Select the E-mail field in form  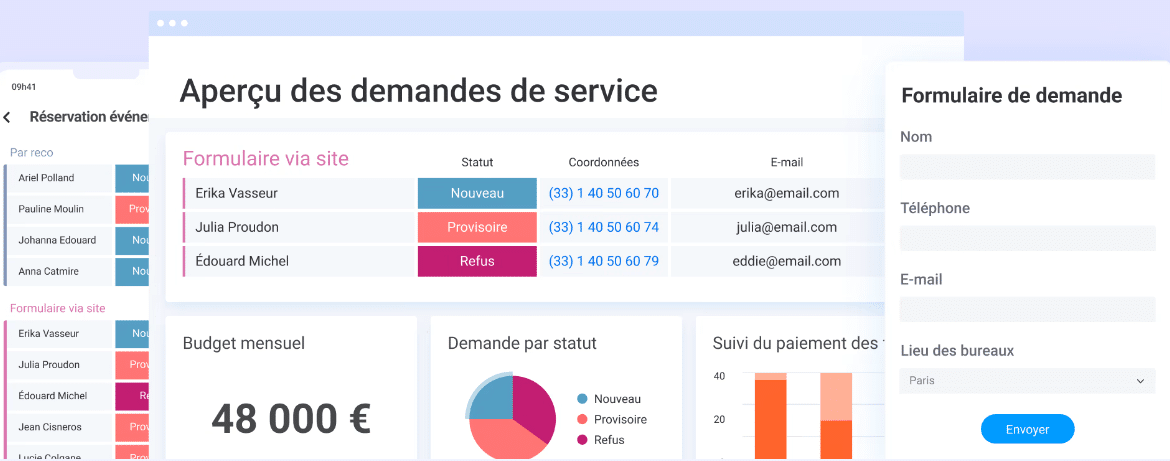click(x=1027, y=309)
